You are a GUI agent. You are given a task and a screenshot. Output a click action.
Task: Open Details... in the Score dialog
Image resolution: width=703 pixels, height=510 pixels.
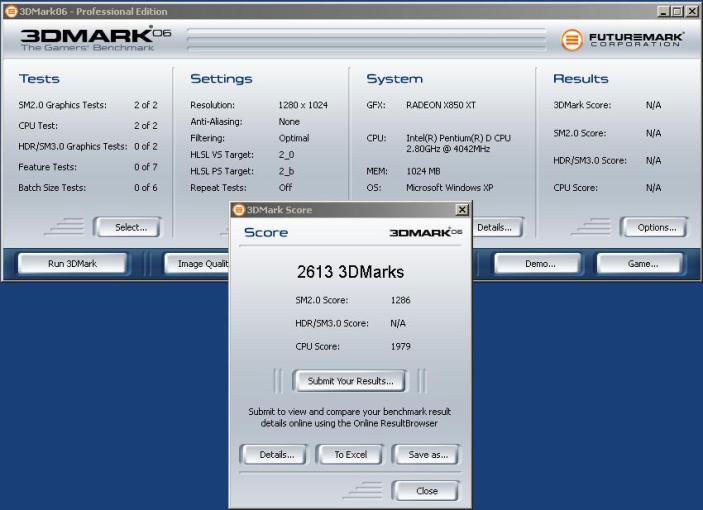[275, 454]
